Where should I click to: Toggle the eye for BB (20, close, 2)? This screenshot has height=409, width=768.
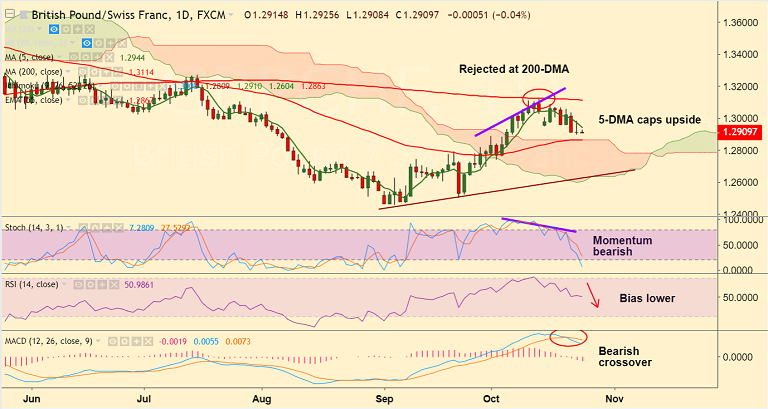click(87, 43)
